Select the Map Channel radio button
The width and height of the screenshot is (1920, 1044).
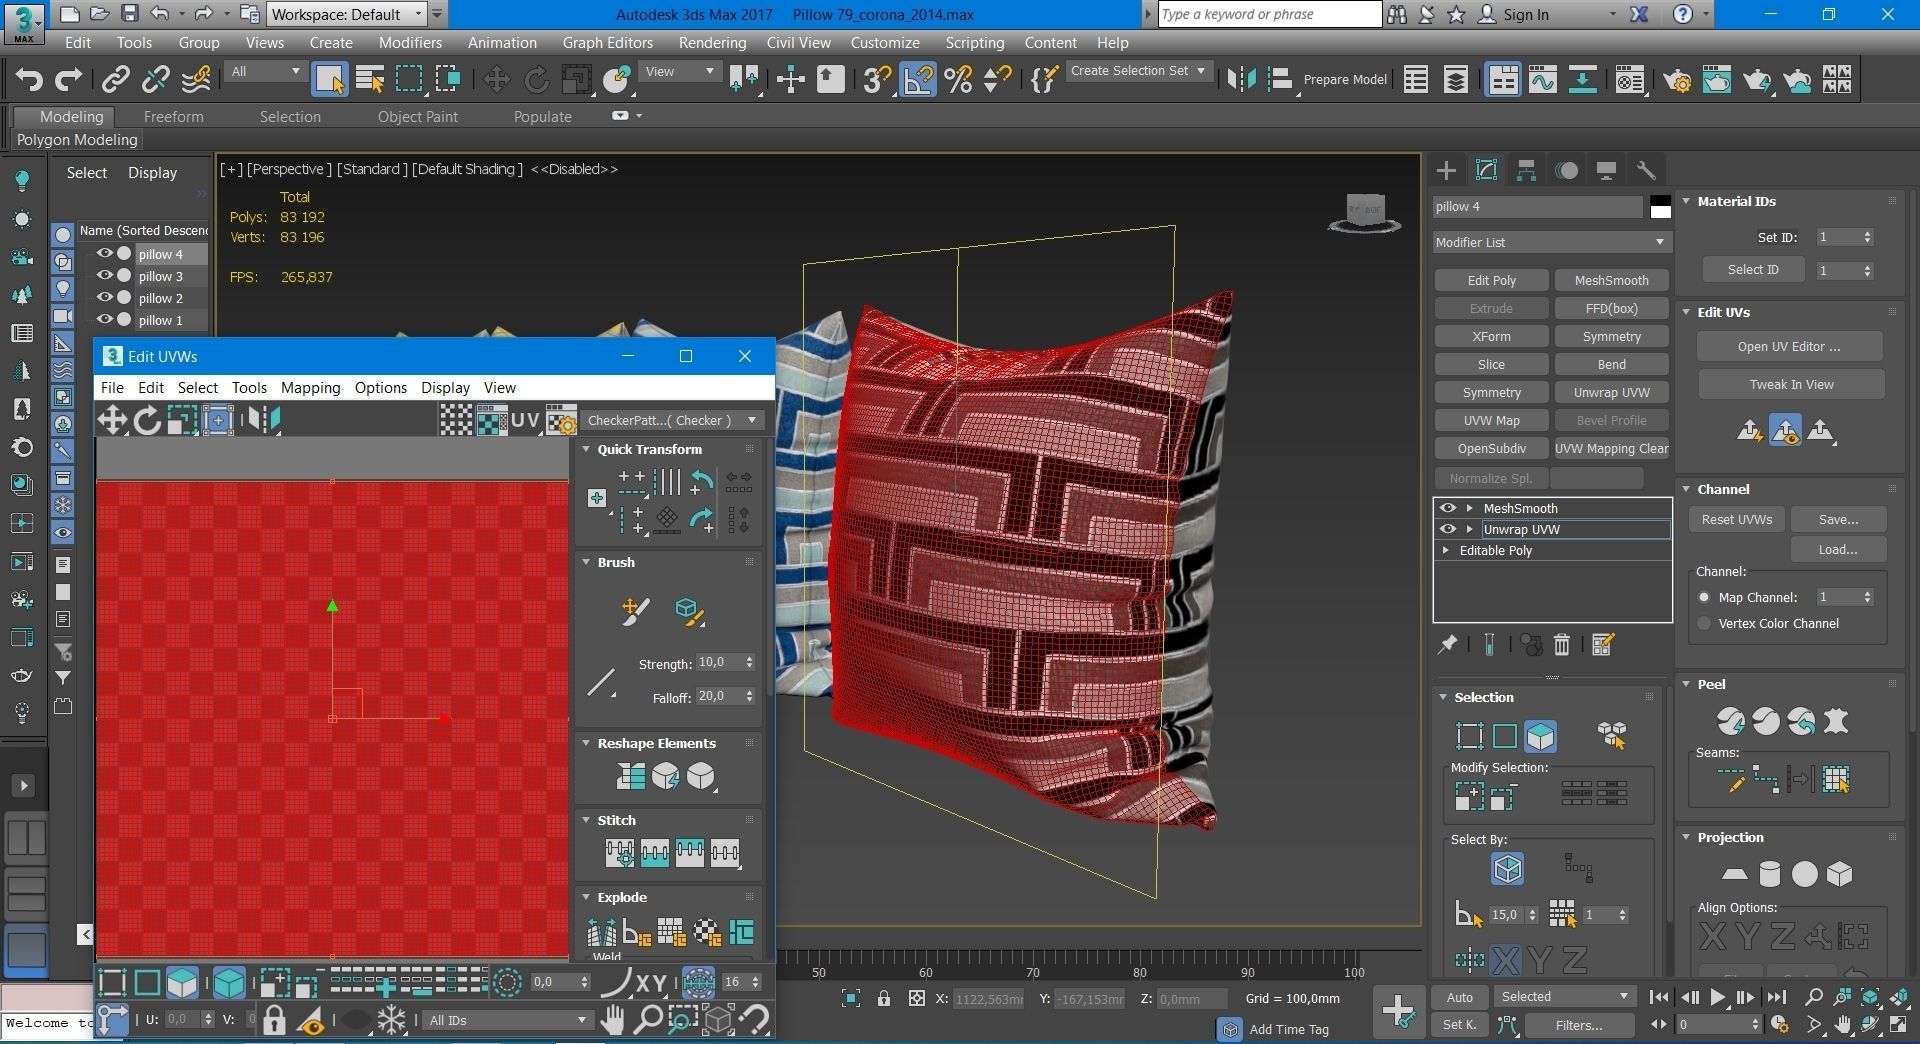1704,597
